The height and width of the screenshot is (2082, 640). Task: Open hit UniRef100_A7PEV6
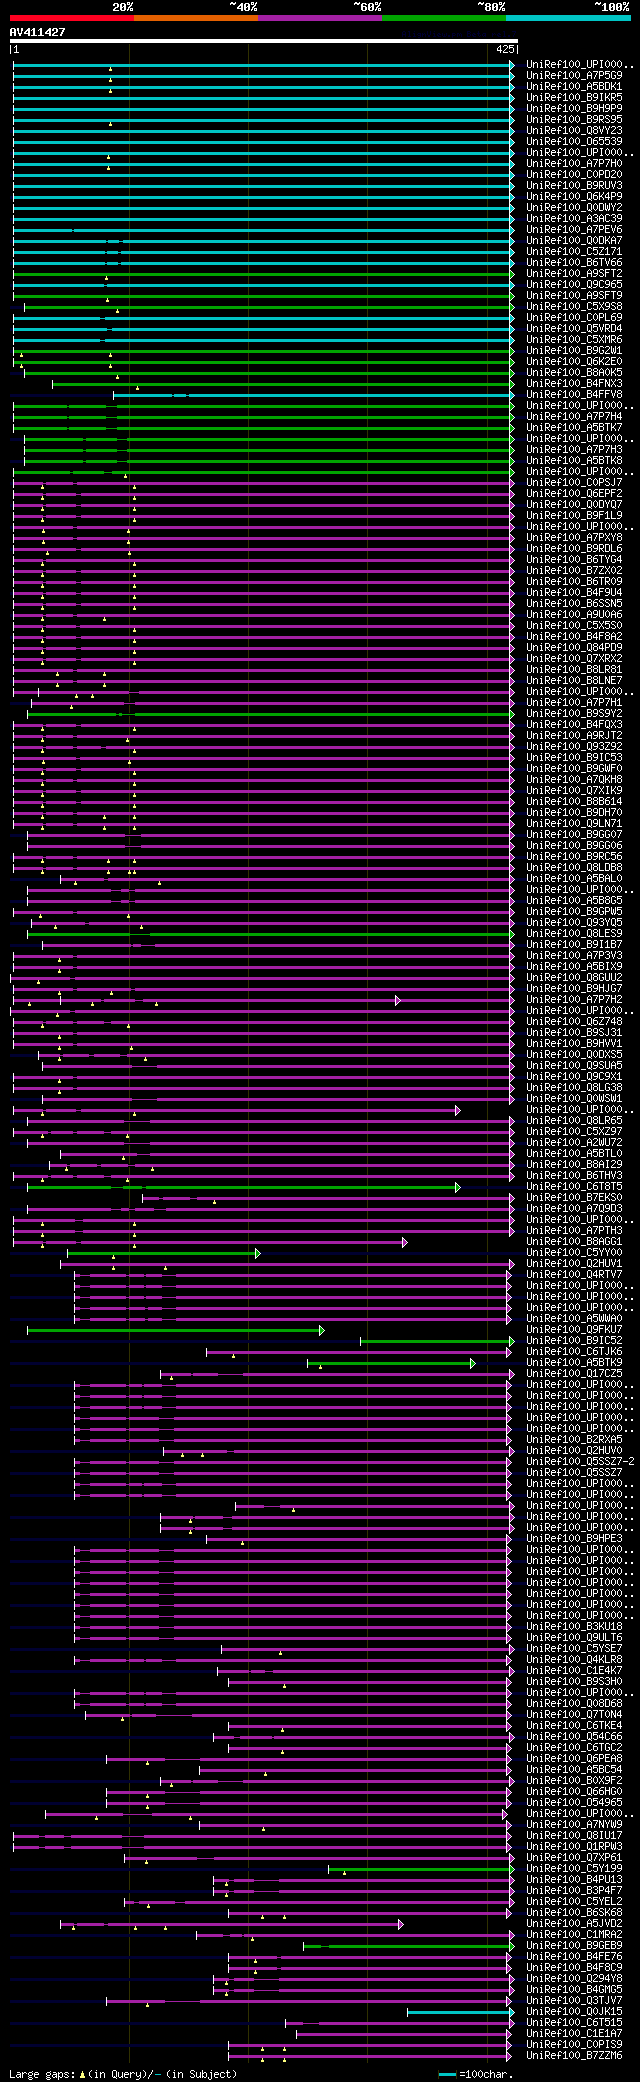pyautogui.click(x=574, y=229)
